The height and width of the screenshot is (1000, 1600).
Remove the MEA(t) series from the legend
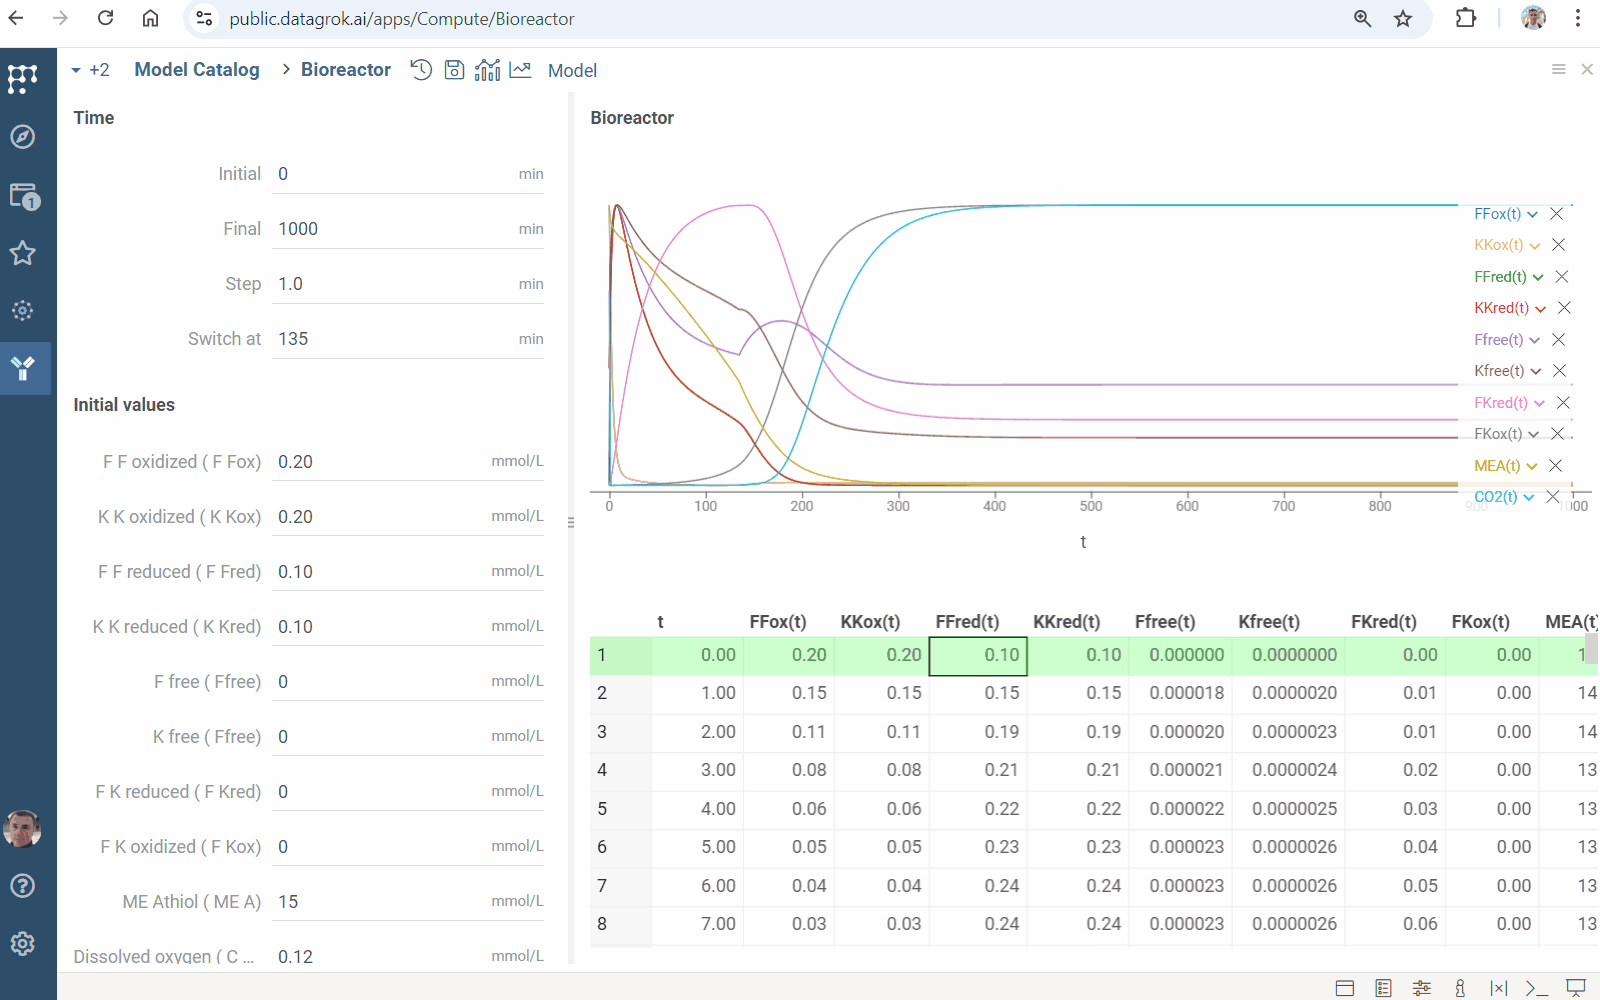coord(1555,466)
